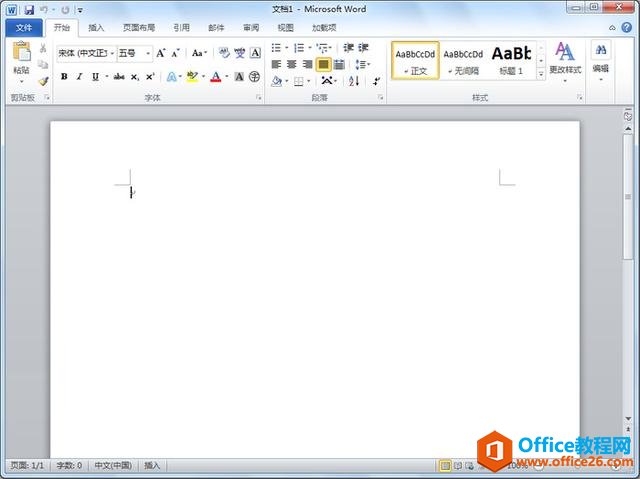Select the Format Painter brush
This screenshot has width=640, height=479.
pos(43,81)
